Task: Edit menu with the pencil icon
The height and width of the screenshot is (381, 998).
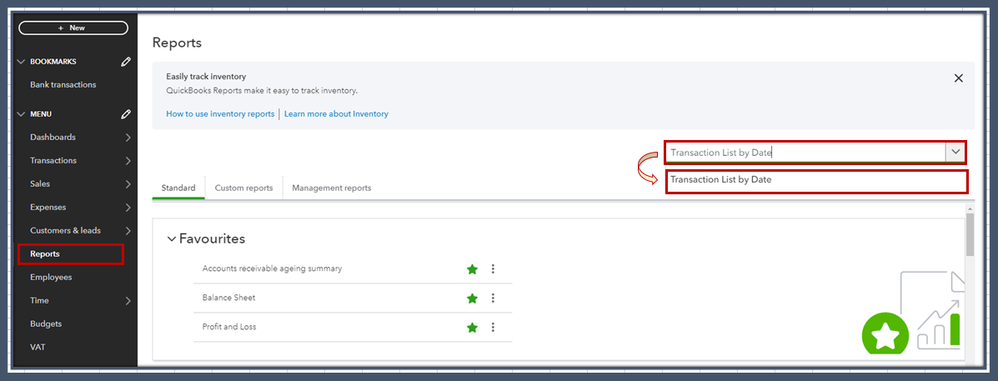Action: click(126, 114)
